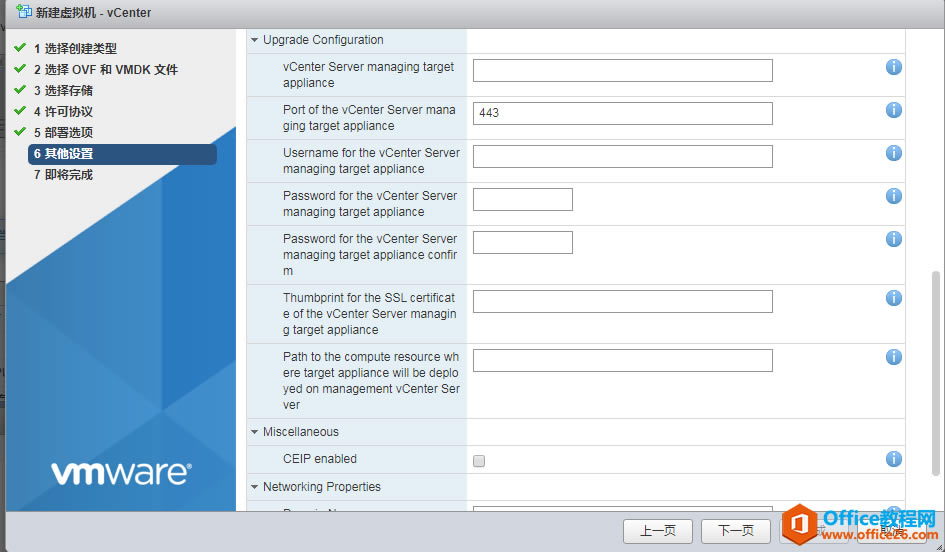The height and width of the screenshot is (552, 945).
Task: Click the 上一页 (previous page) button
Action: click(658, 531)
